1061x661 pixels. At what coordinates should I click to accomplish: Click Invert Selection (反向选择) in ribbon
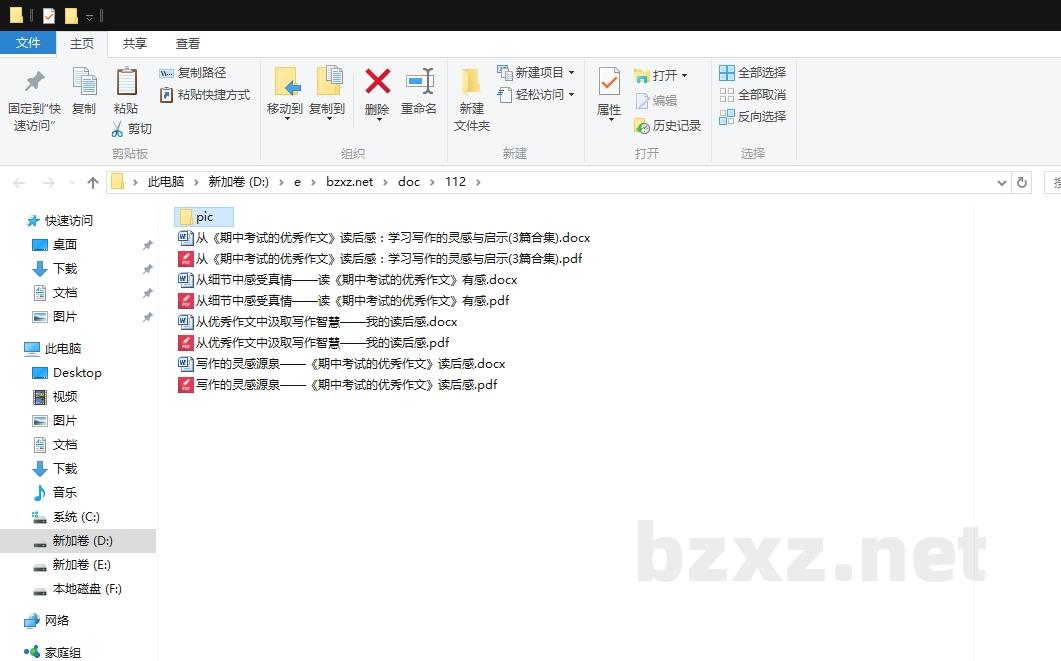753,117
